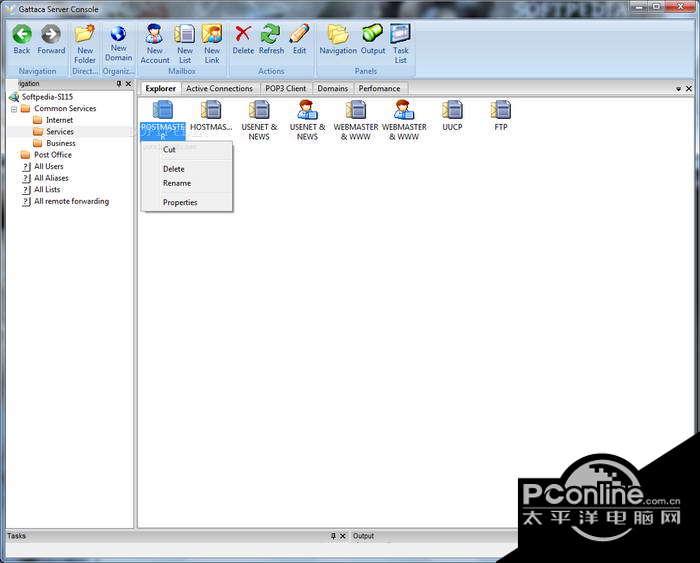Viewport: 700px width, 563px height.
Task: Open the Task List panel icon
Action: pyautogui.click(x=400, y=34)
